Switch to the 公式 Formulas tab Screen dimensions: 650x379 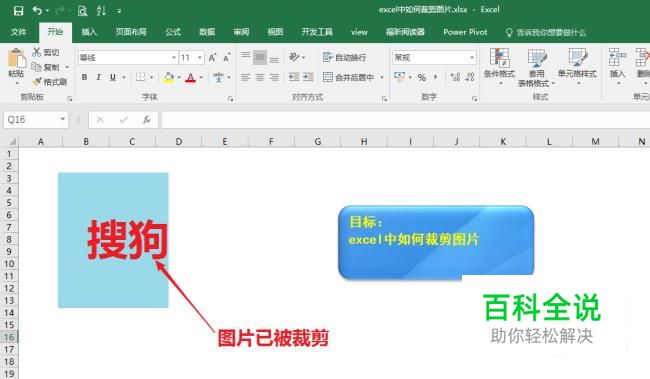173,32
